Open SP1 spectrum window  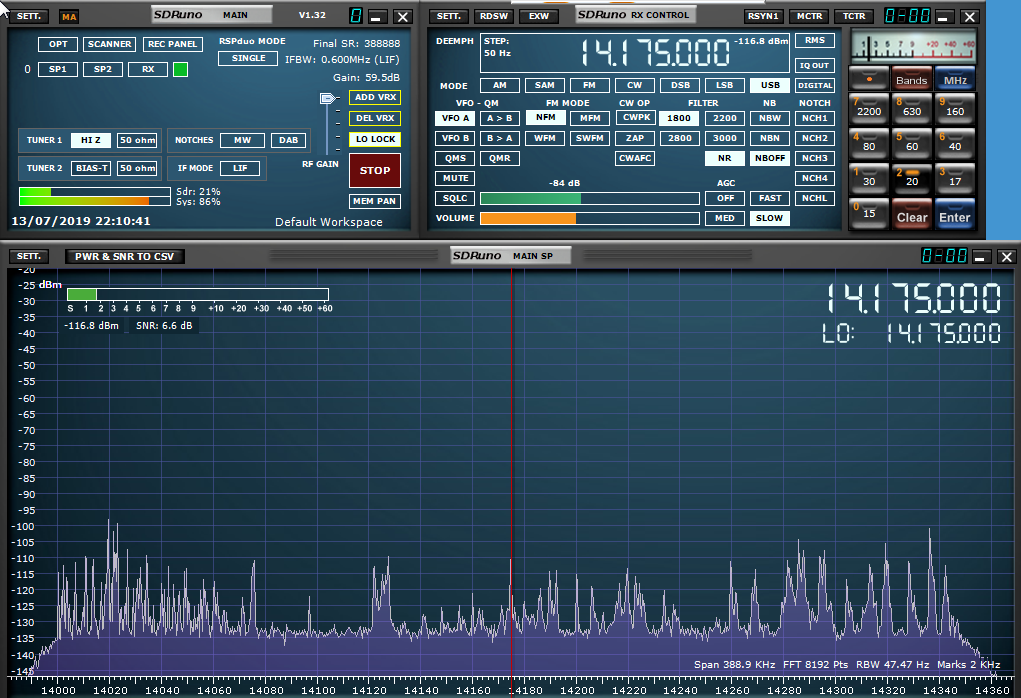pyautogui.click(x=58, y=69)
